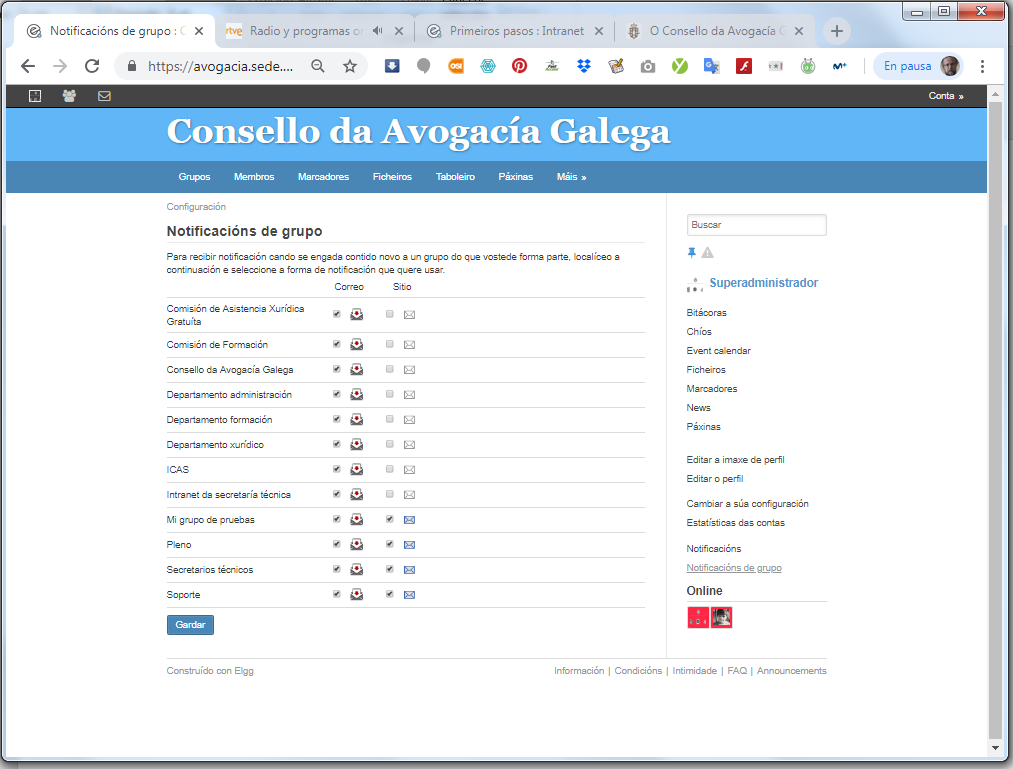Disable Sitio checkbox for Soporte
Image resolution: width=1013 pixels, height=769 pixels.
(389, 594)
